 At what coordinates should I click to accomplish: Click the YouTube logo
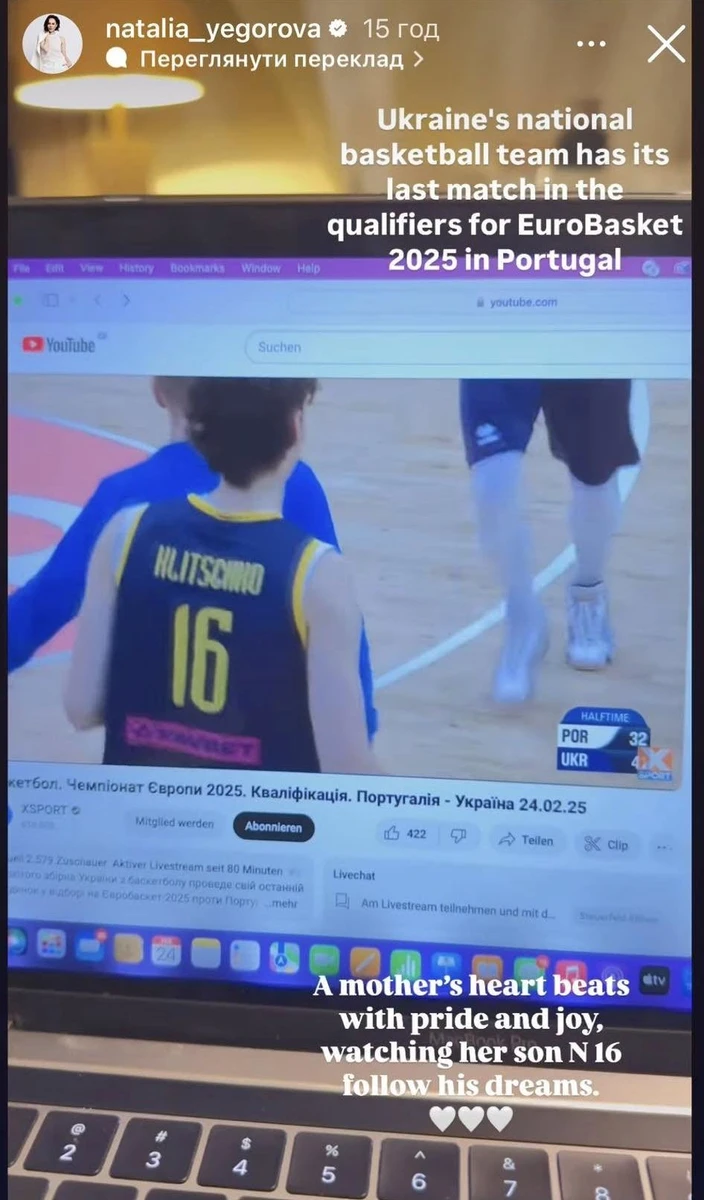pos(60,345)
